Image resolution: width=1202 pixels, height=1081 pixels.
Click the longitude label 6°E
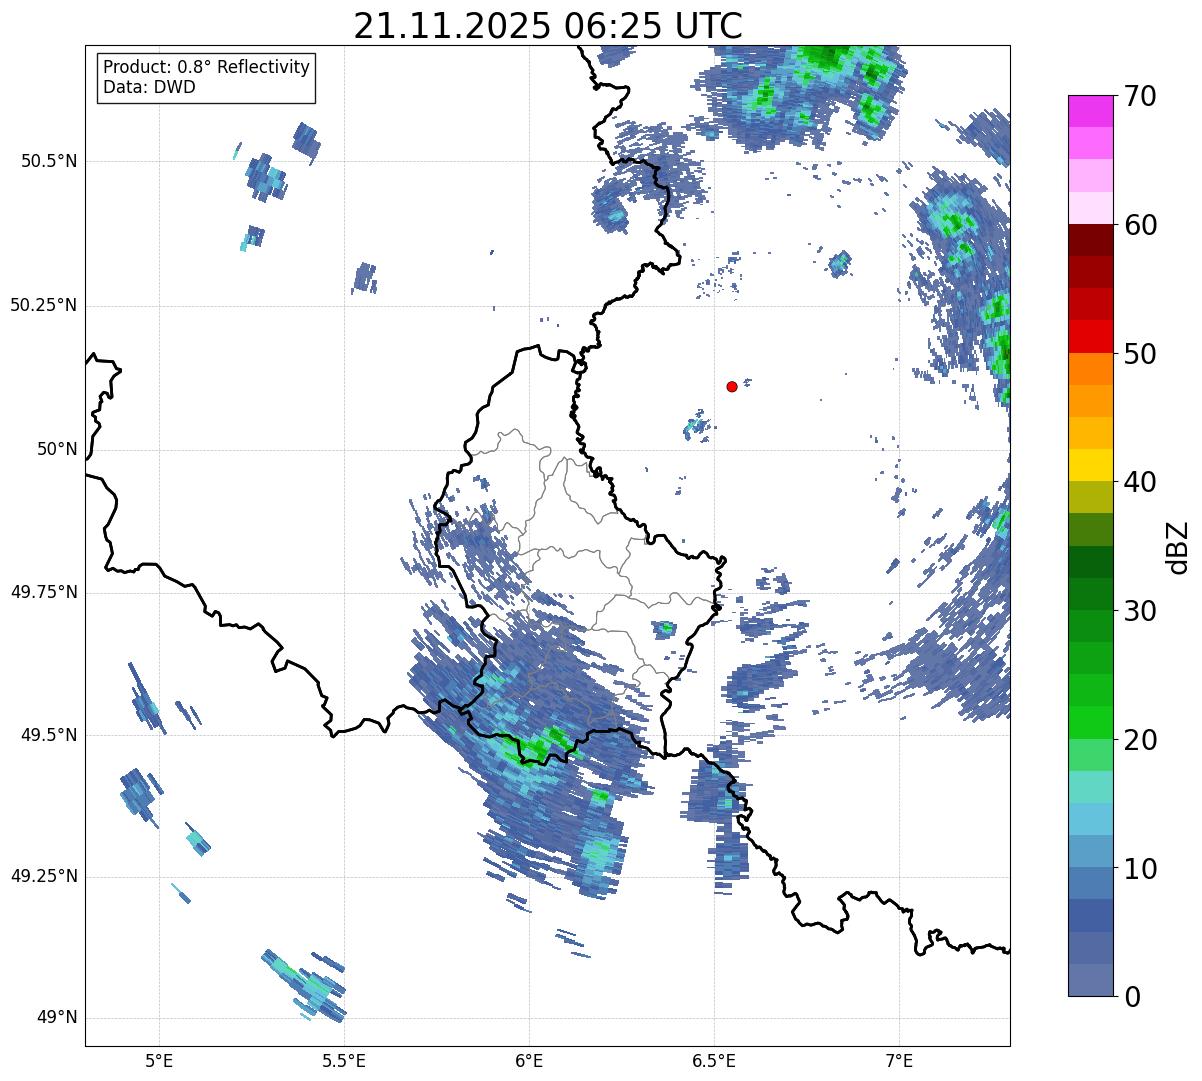coord(529,1060)
